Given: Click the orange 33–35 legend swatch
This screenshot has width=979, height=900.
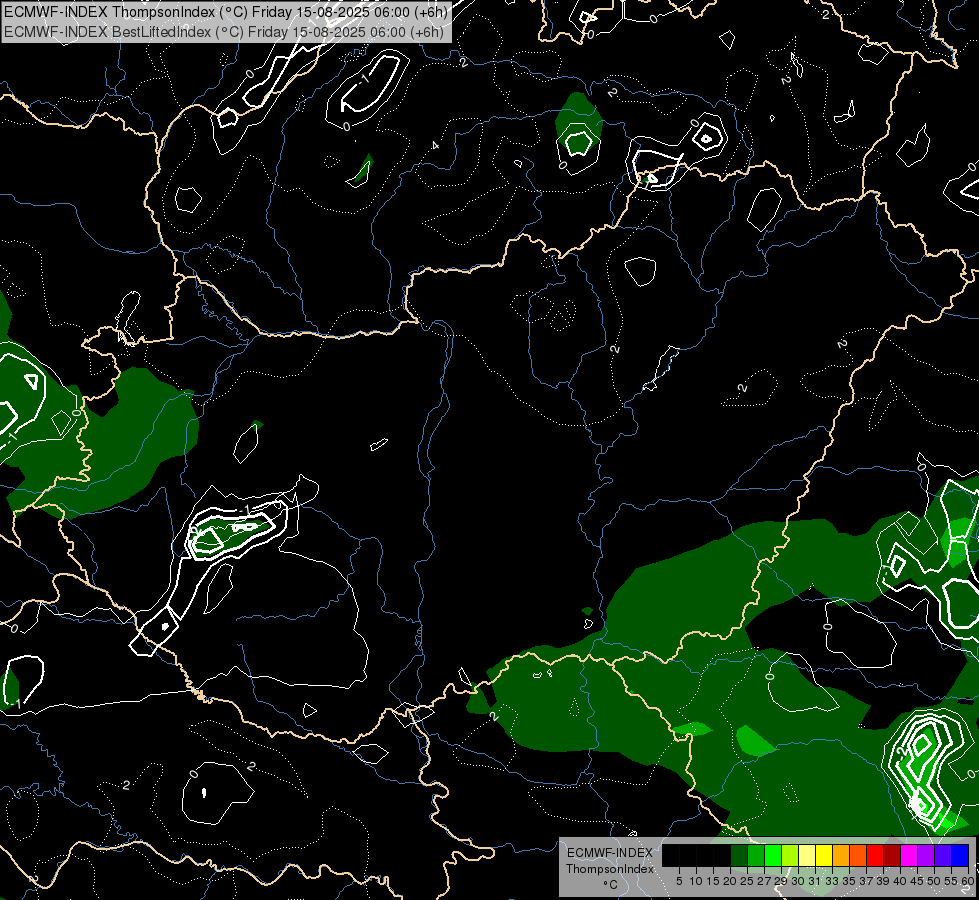Looking at the screenshot, I should coord(841,855).
